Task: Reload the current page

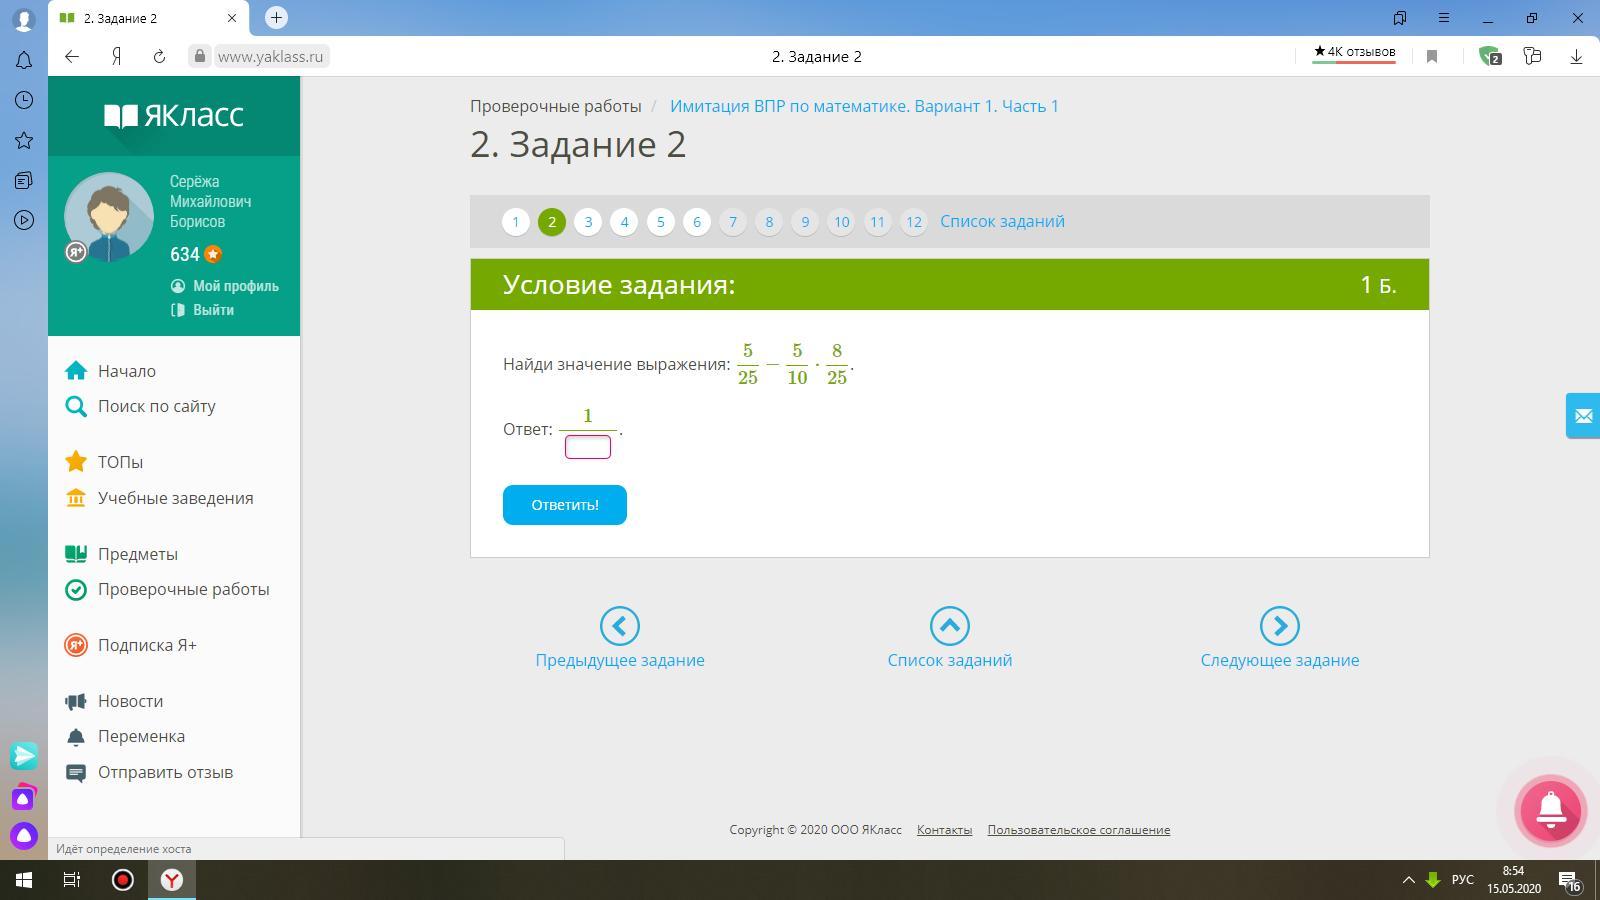Action: click(x=159, y=56)
